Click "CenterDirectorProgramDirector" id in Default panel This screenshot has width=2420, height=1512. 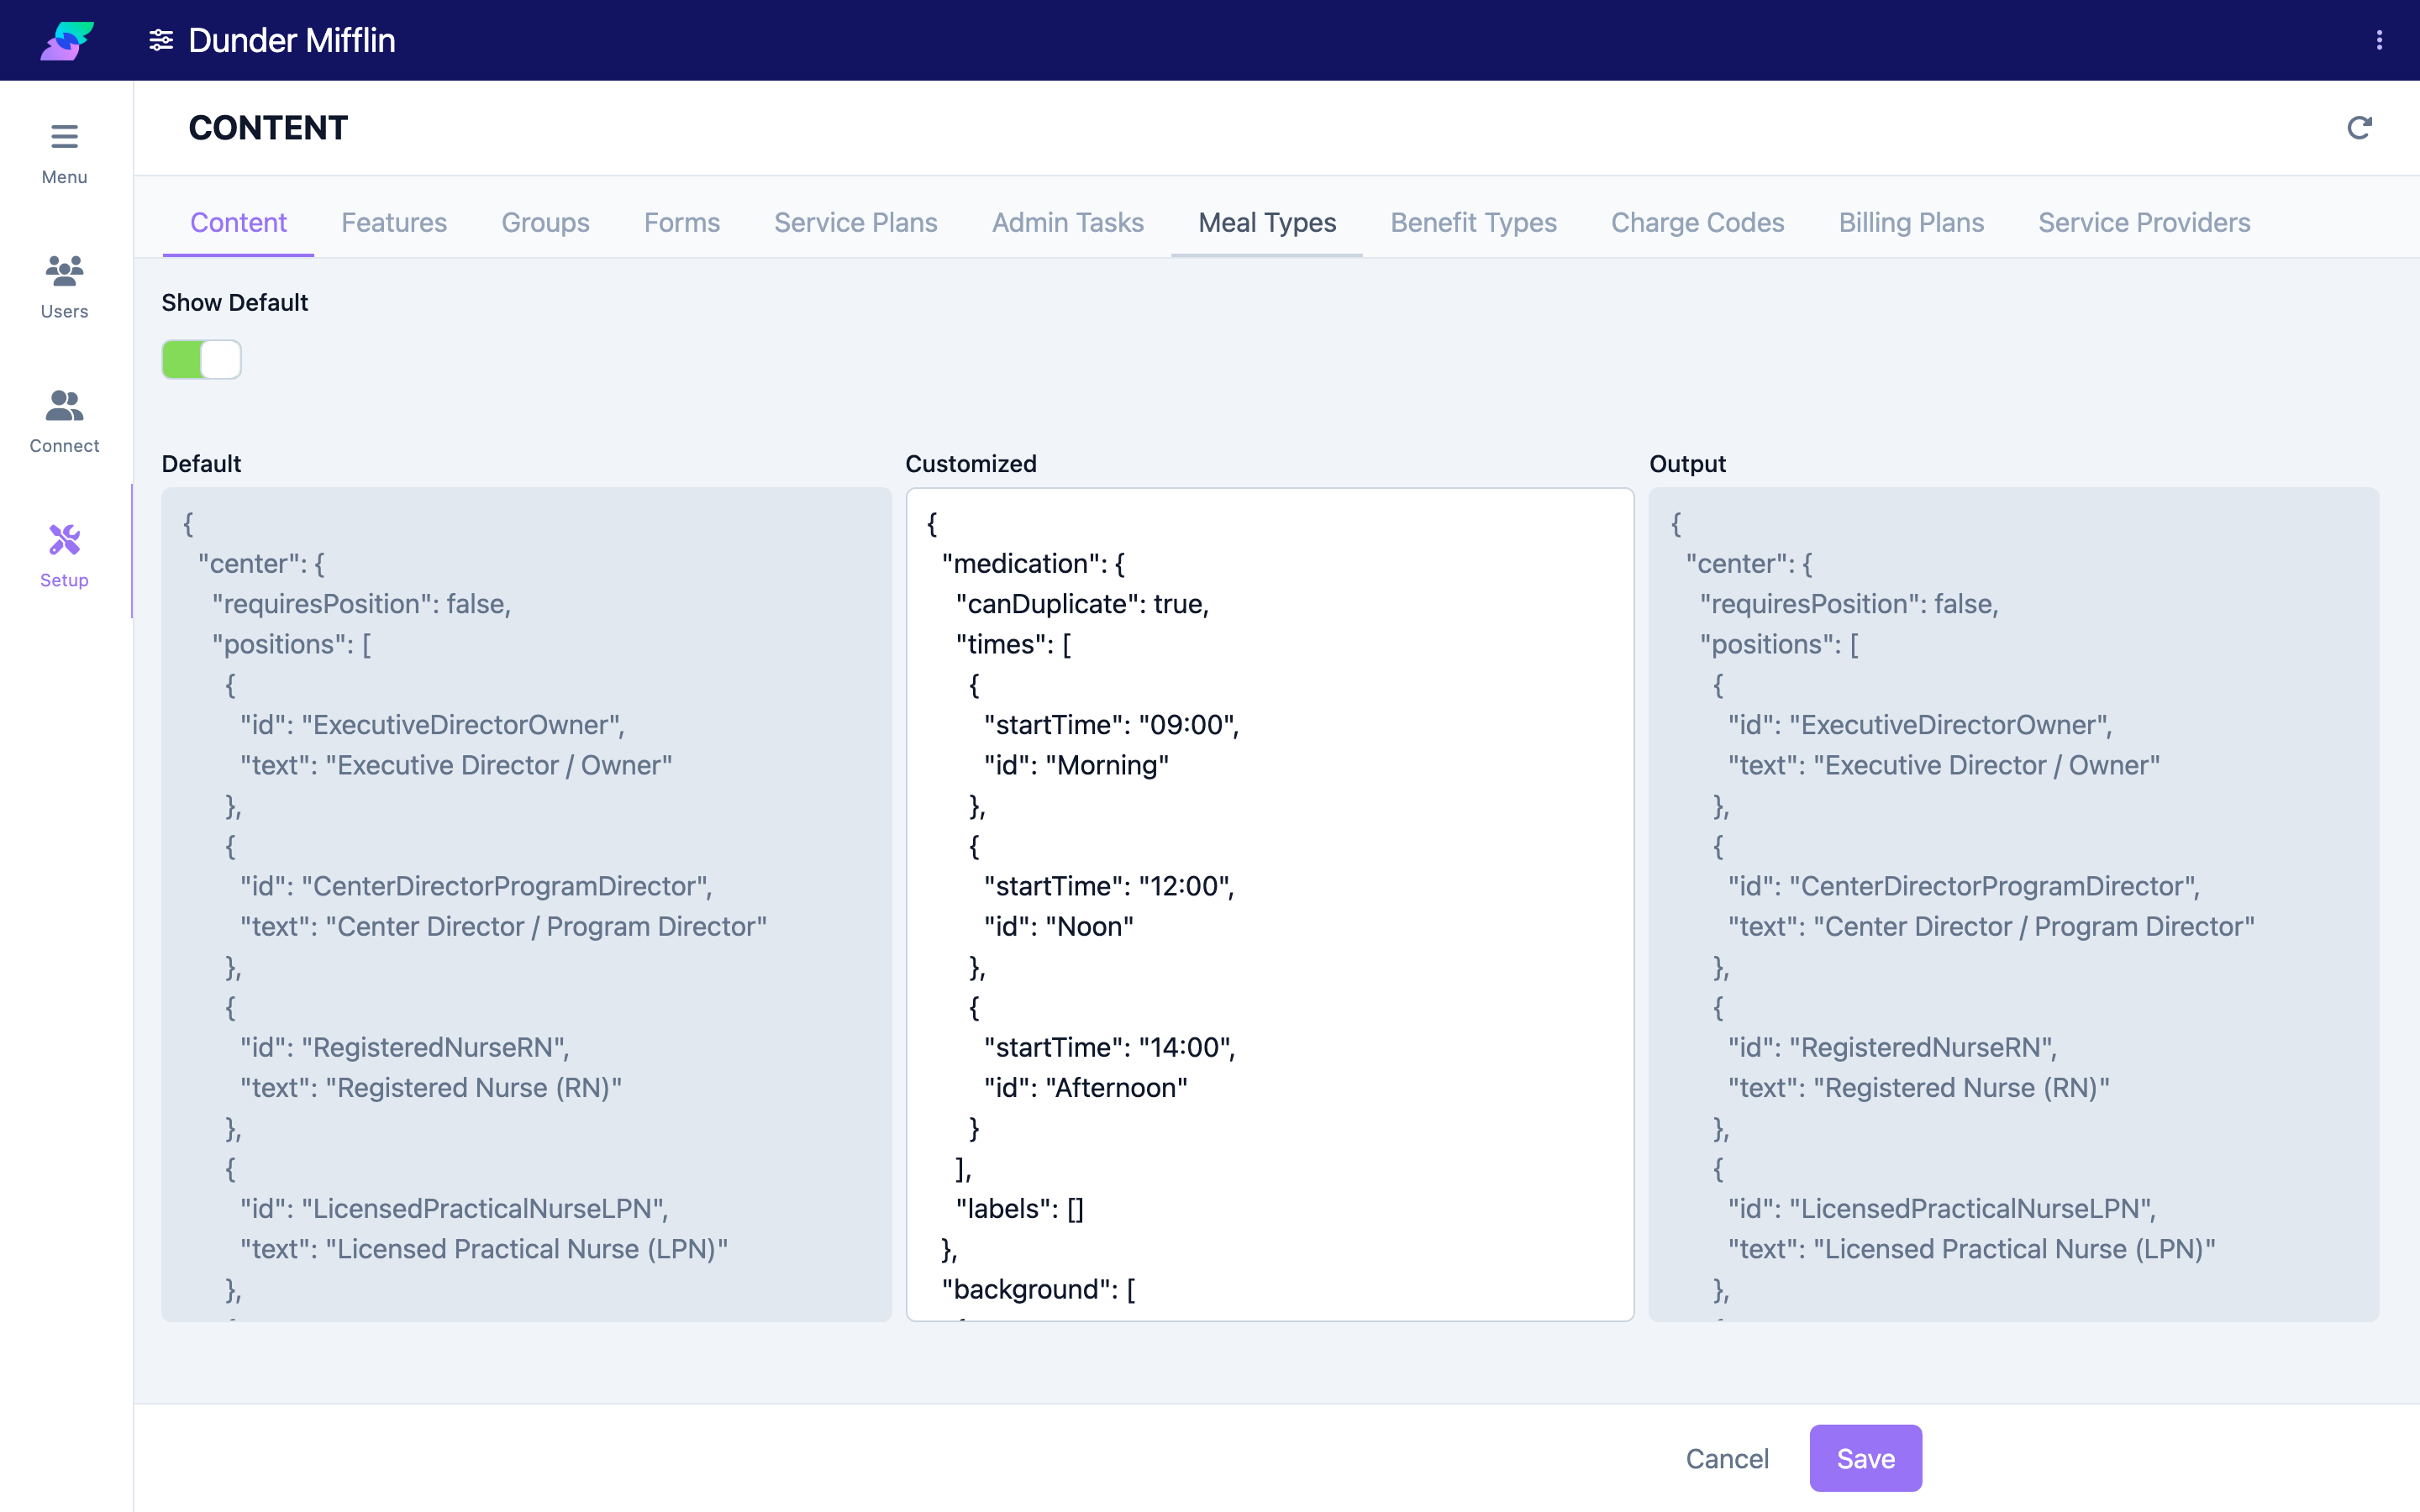click(507, 886)
